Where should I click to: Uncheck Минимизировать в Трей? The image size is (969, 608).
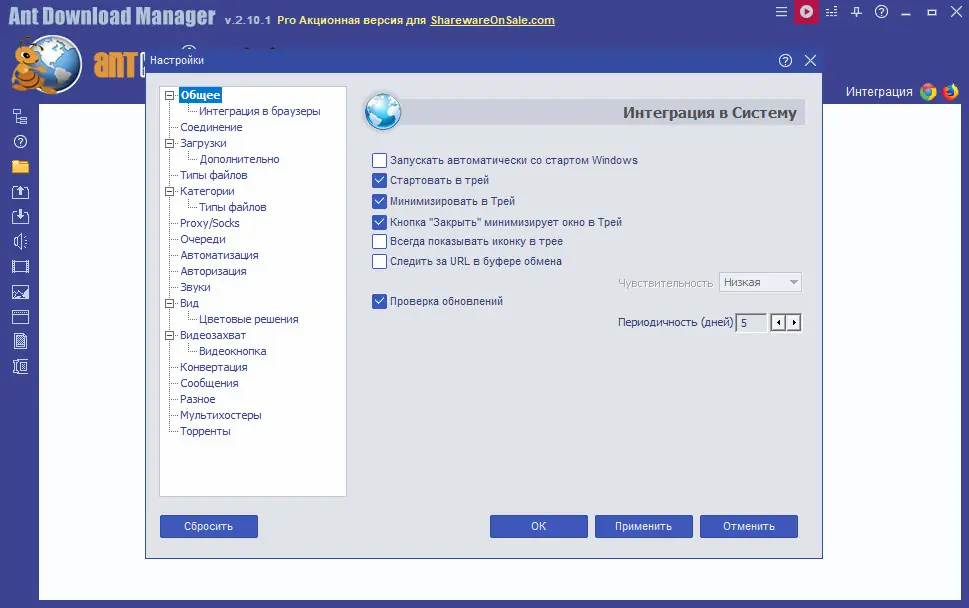pyautogui.click(x=379, y=201)
